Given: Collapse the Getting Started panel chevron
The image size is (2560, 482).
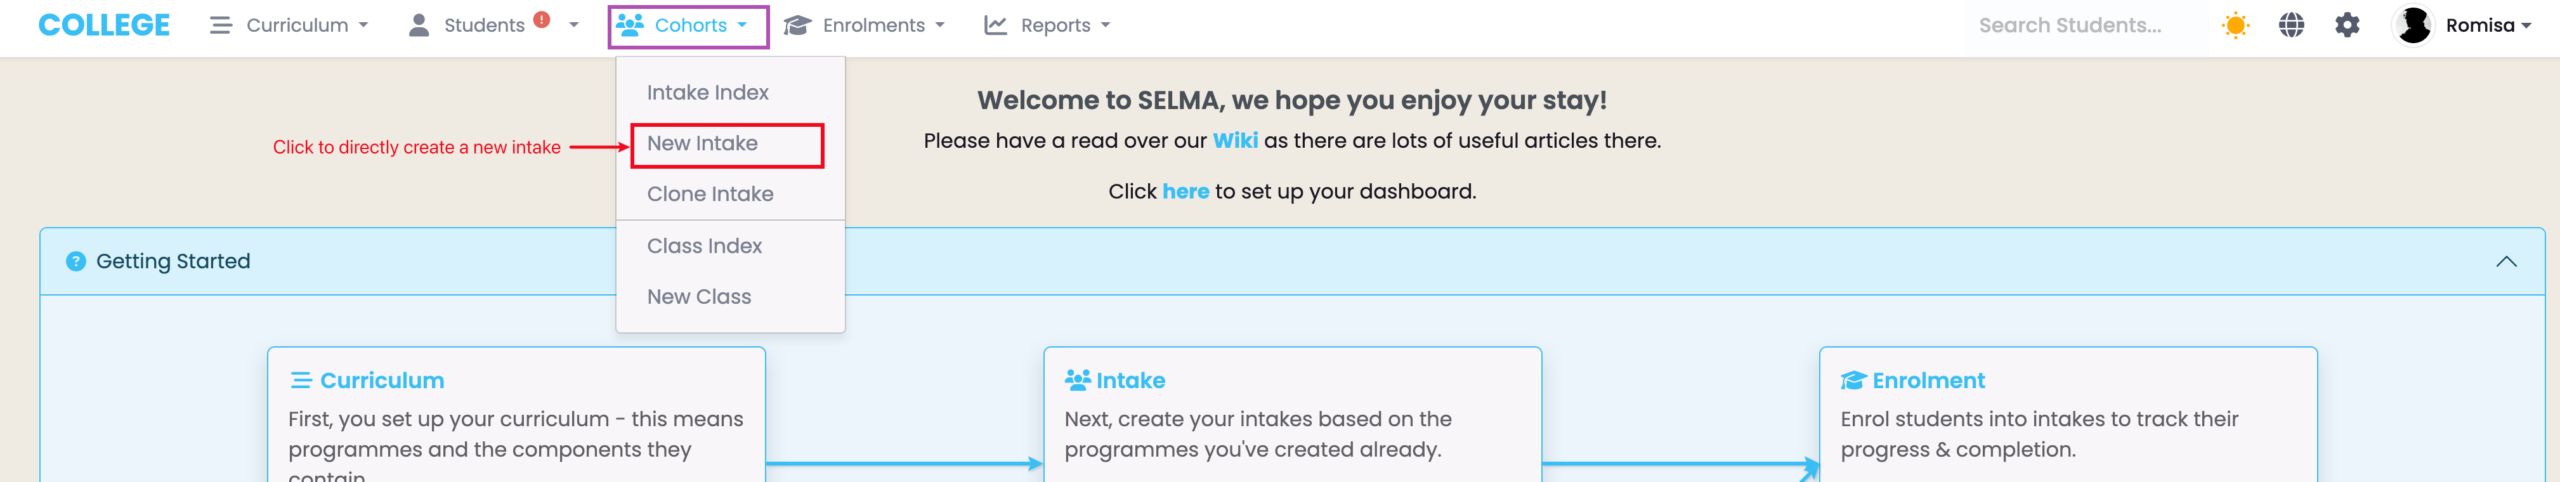Looking at the screenshot, I should point(2506,261).
